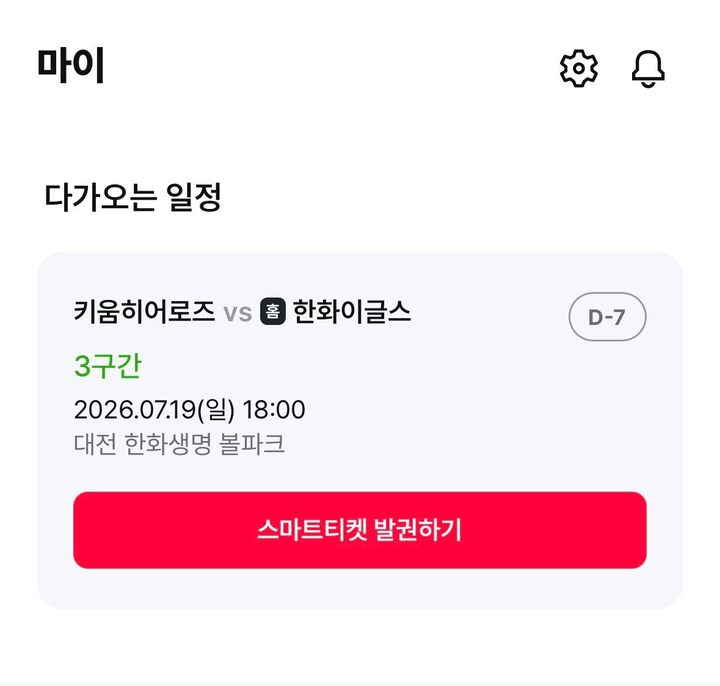Click the 다가오는 section heading word
The width and height of the screenshot is (720, 686).
[101, 197]
